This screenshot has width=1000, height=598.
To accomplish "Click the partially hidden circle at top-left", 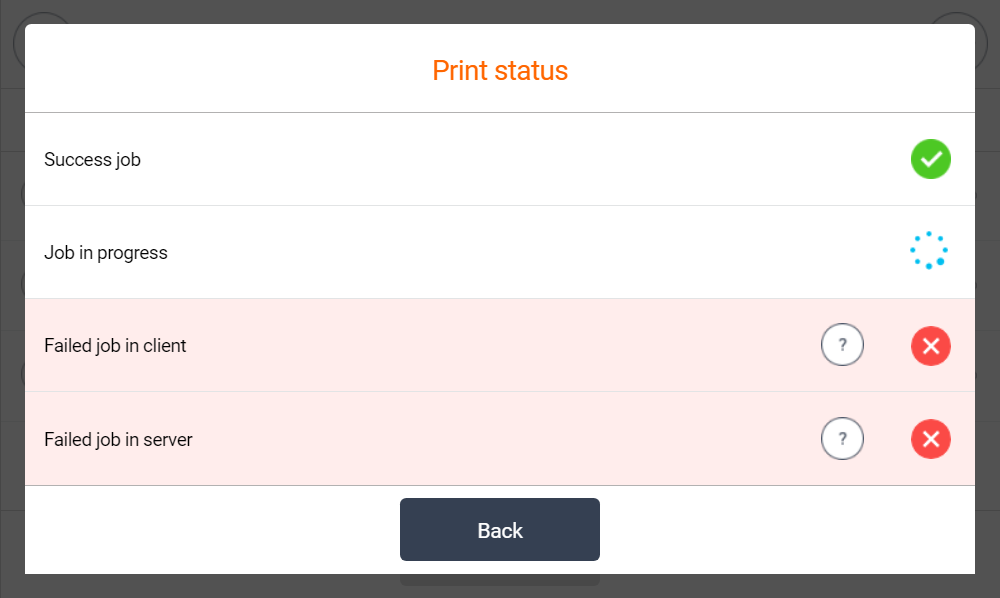I will click(40, 19).
